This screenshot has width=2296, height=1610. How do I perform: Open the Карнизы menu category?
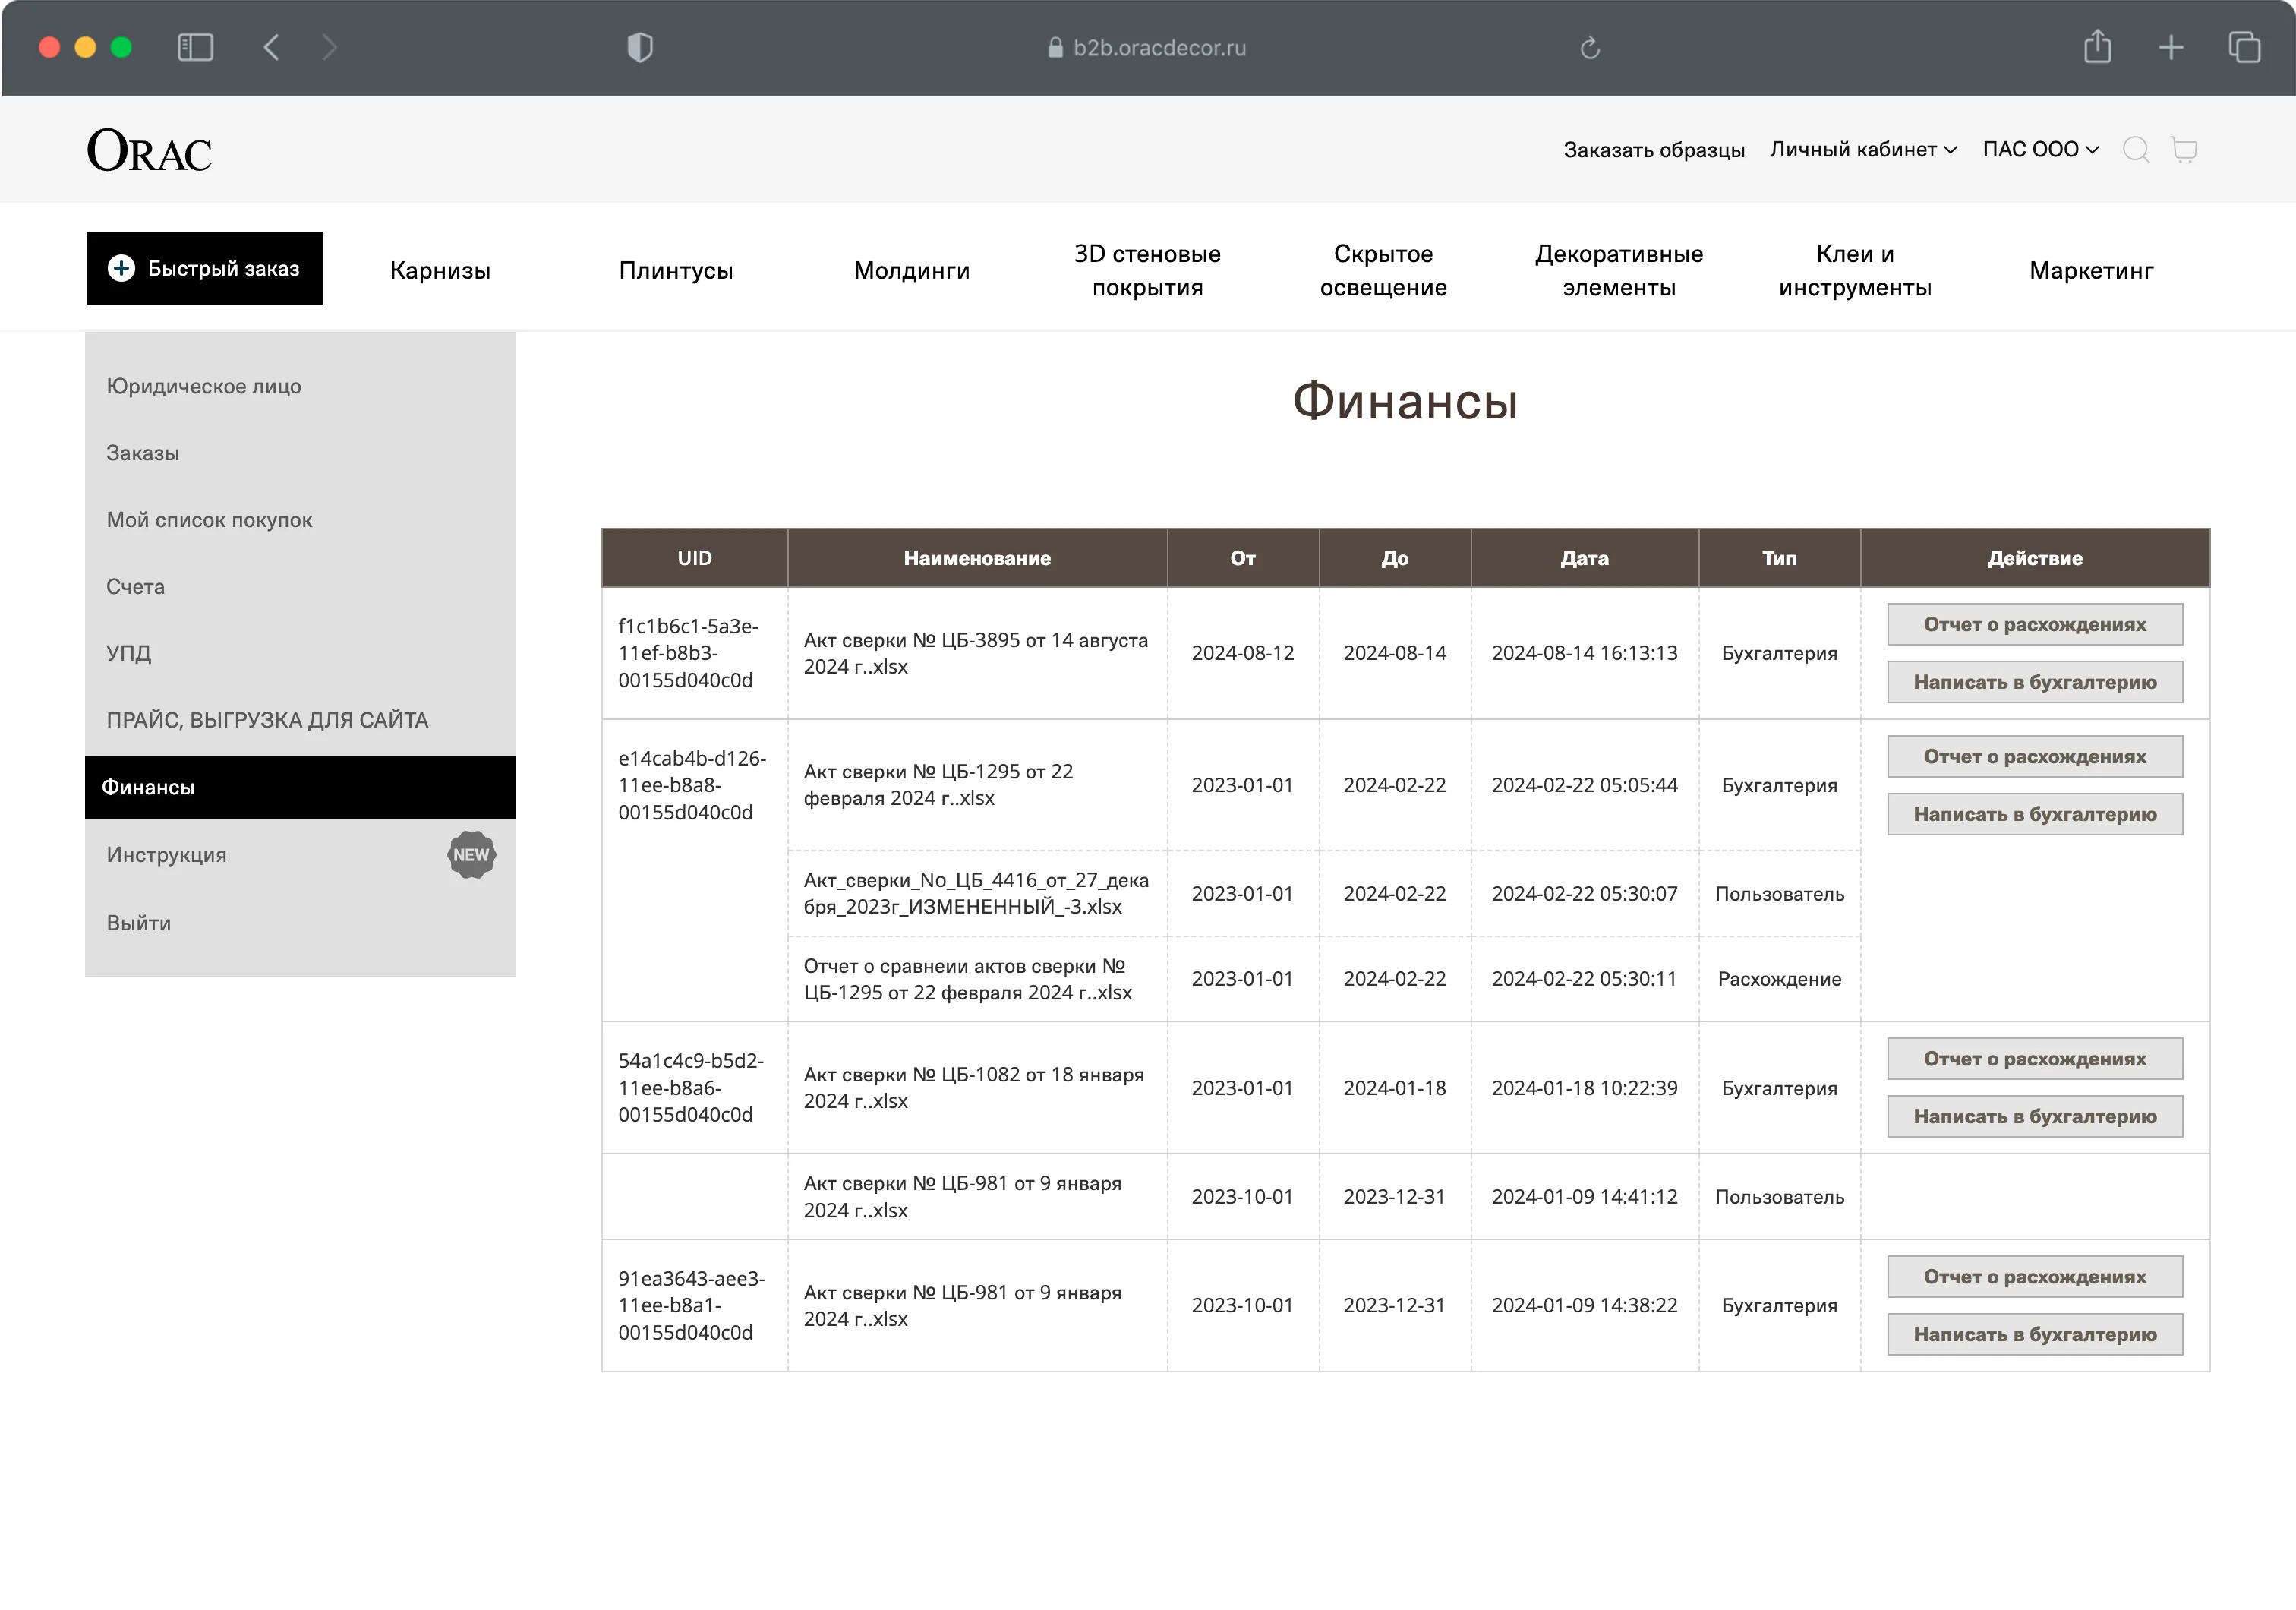click(x=440, y=270)
